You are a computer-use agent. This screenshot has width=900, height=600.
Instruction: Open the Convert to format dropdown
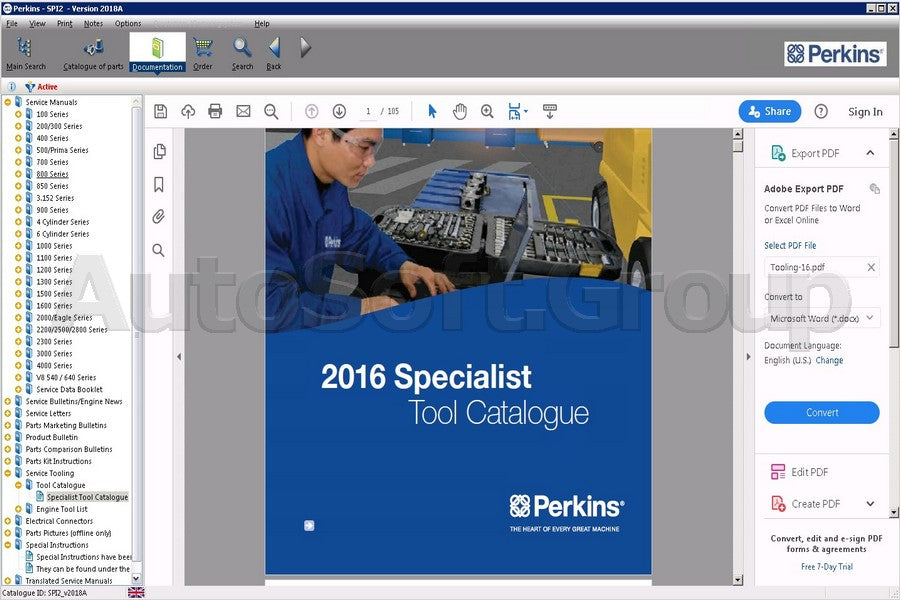pos(821,318)
